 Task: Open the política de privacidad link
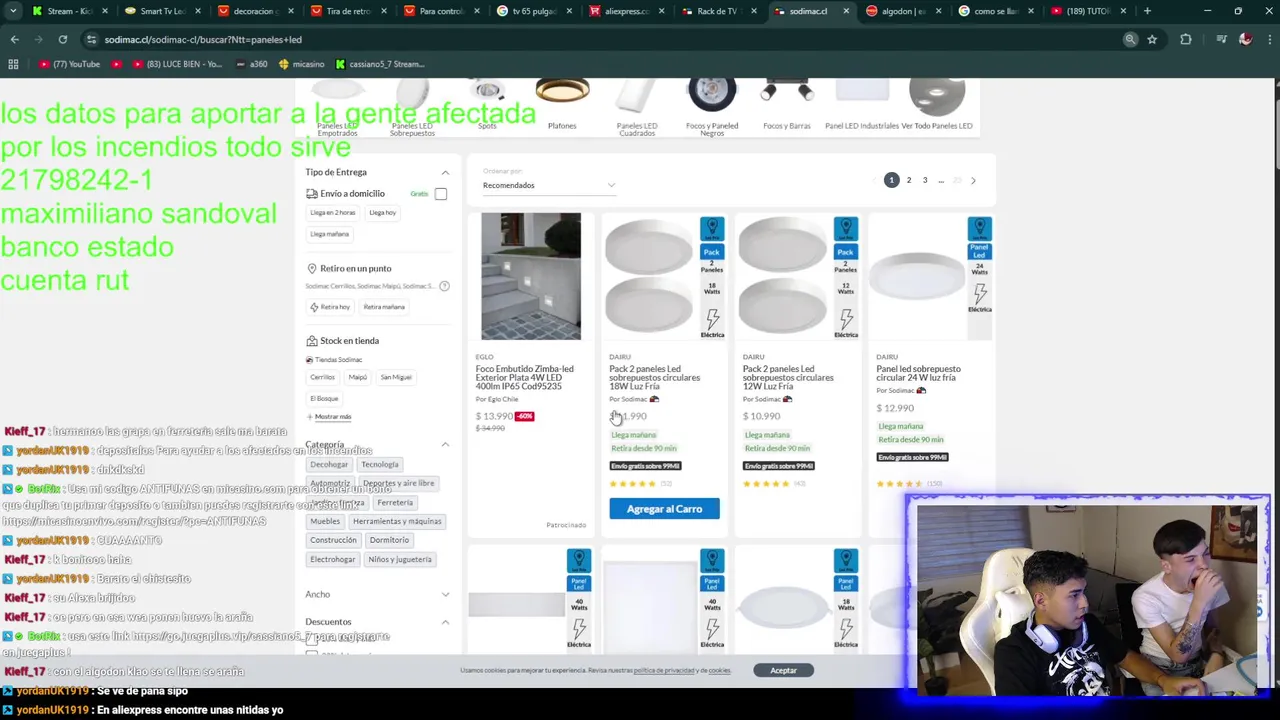(663, 670)
